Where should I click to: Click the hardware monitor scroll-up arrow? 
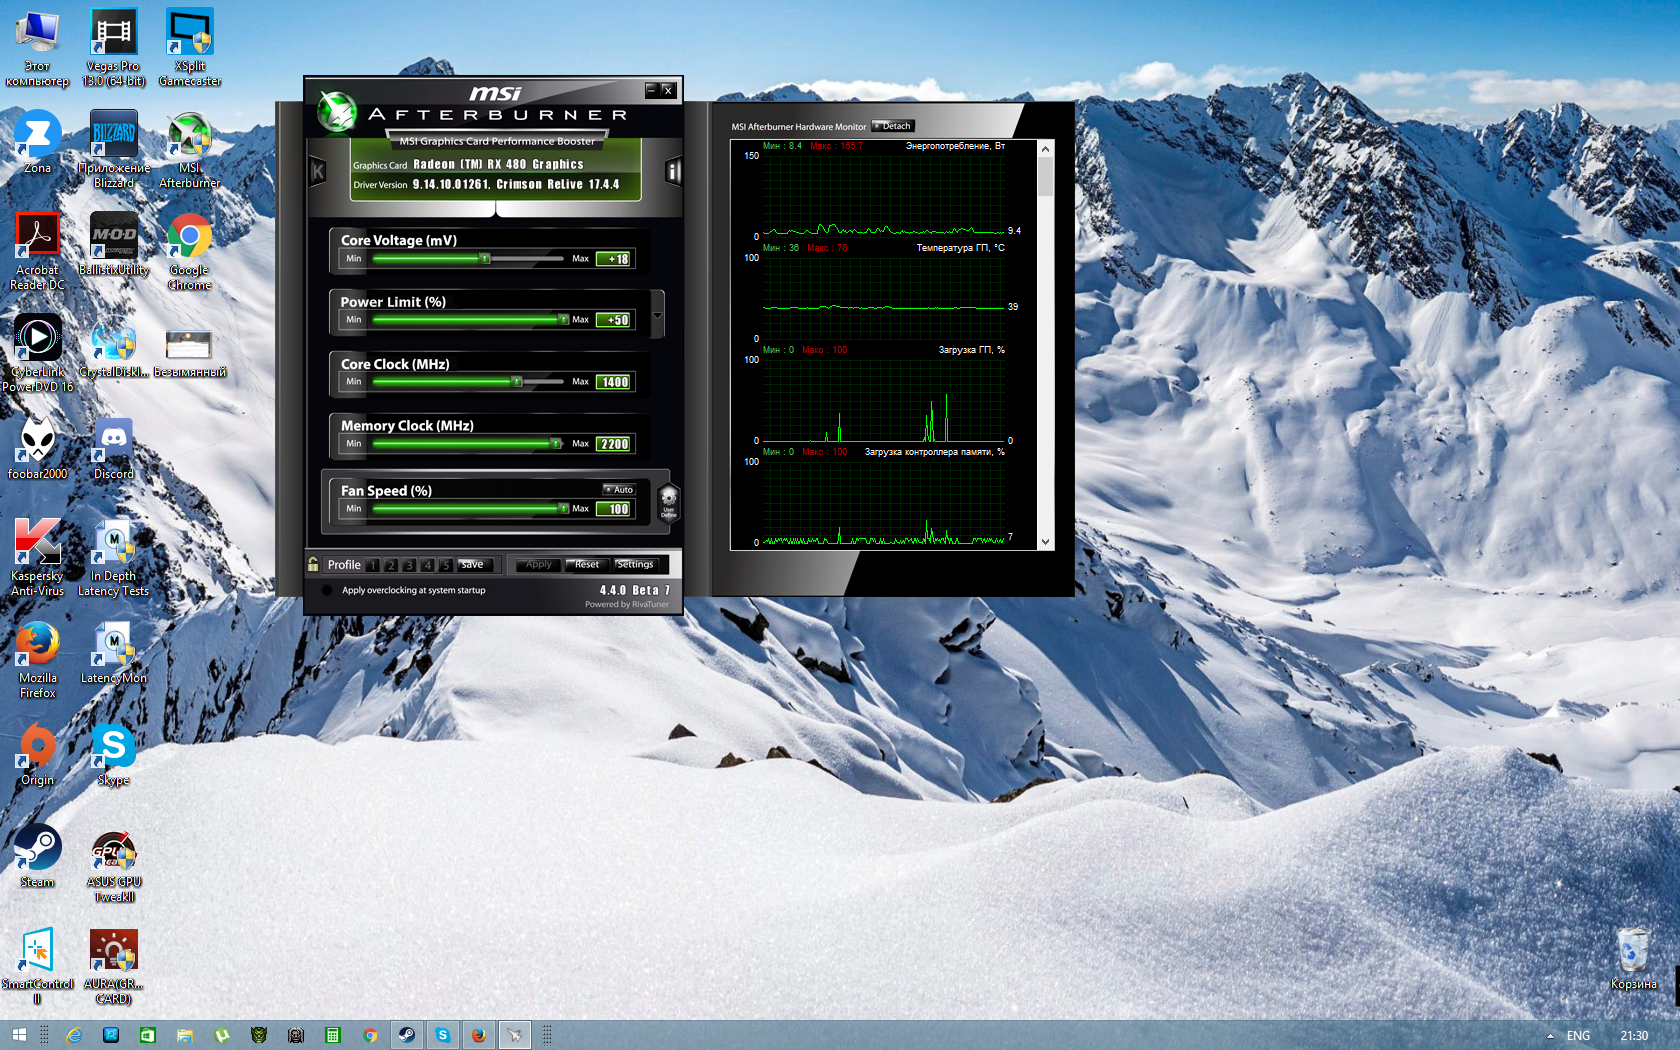click(1046, 149)
